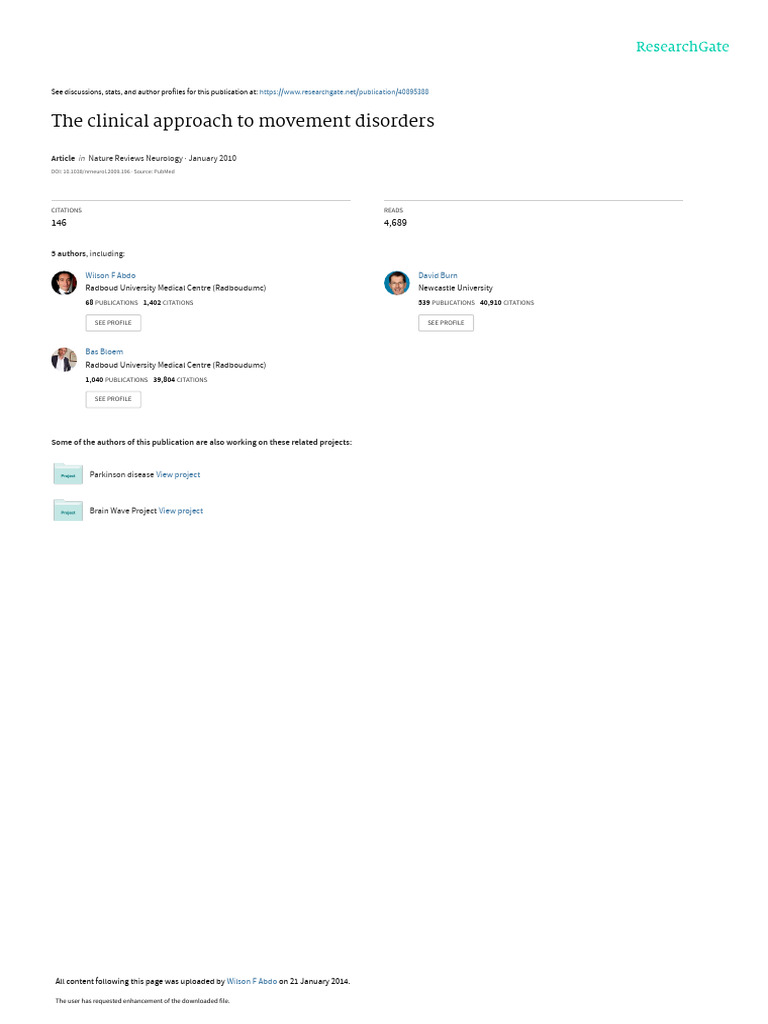Image resolution: width=768 pixels, height=1024 pixels.
Task: Click David Burn's profile photo
Action: [396, 283]
